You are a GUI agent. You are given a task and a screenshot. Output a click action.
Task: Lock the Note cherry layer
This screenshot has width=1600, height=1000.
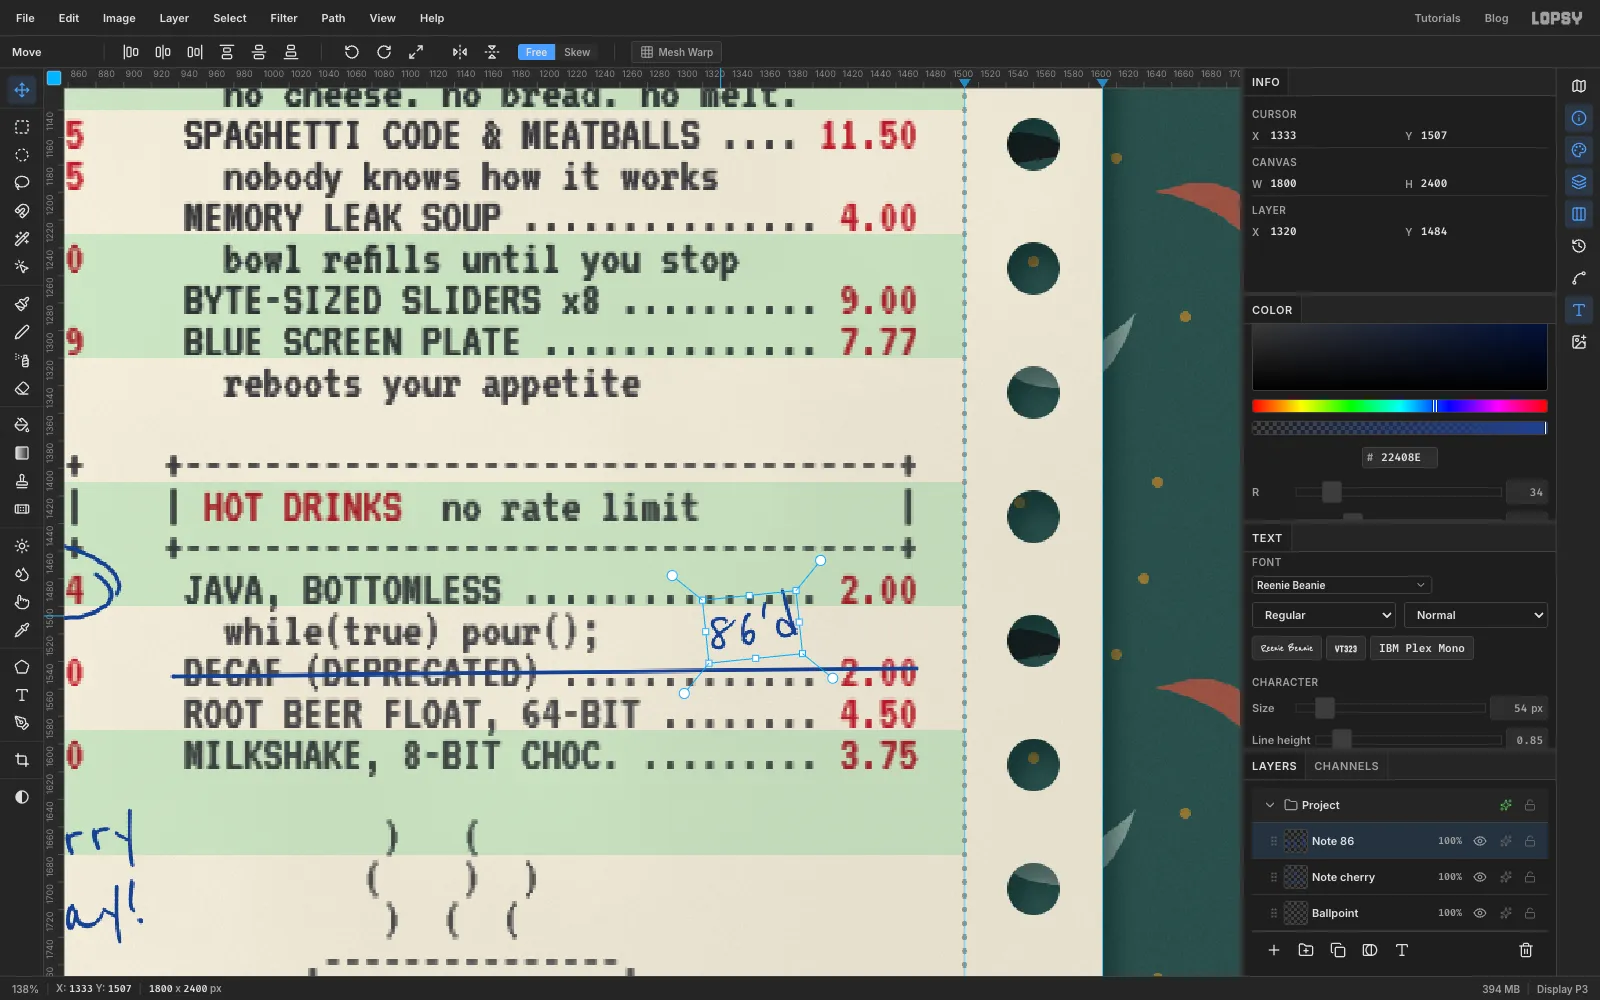pyautogui.click(x=1530, y=877)
